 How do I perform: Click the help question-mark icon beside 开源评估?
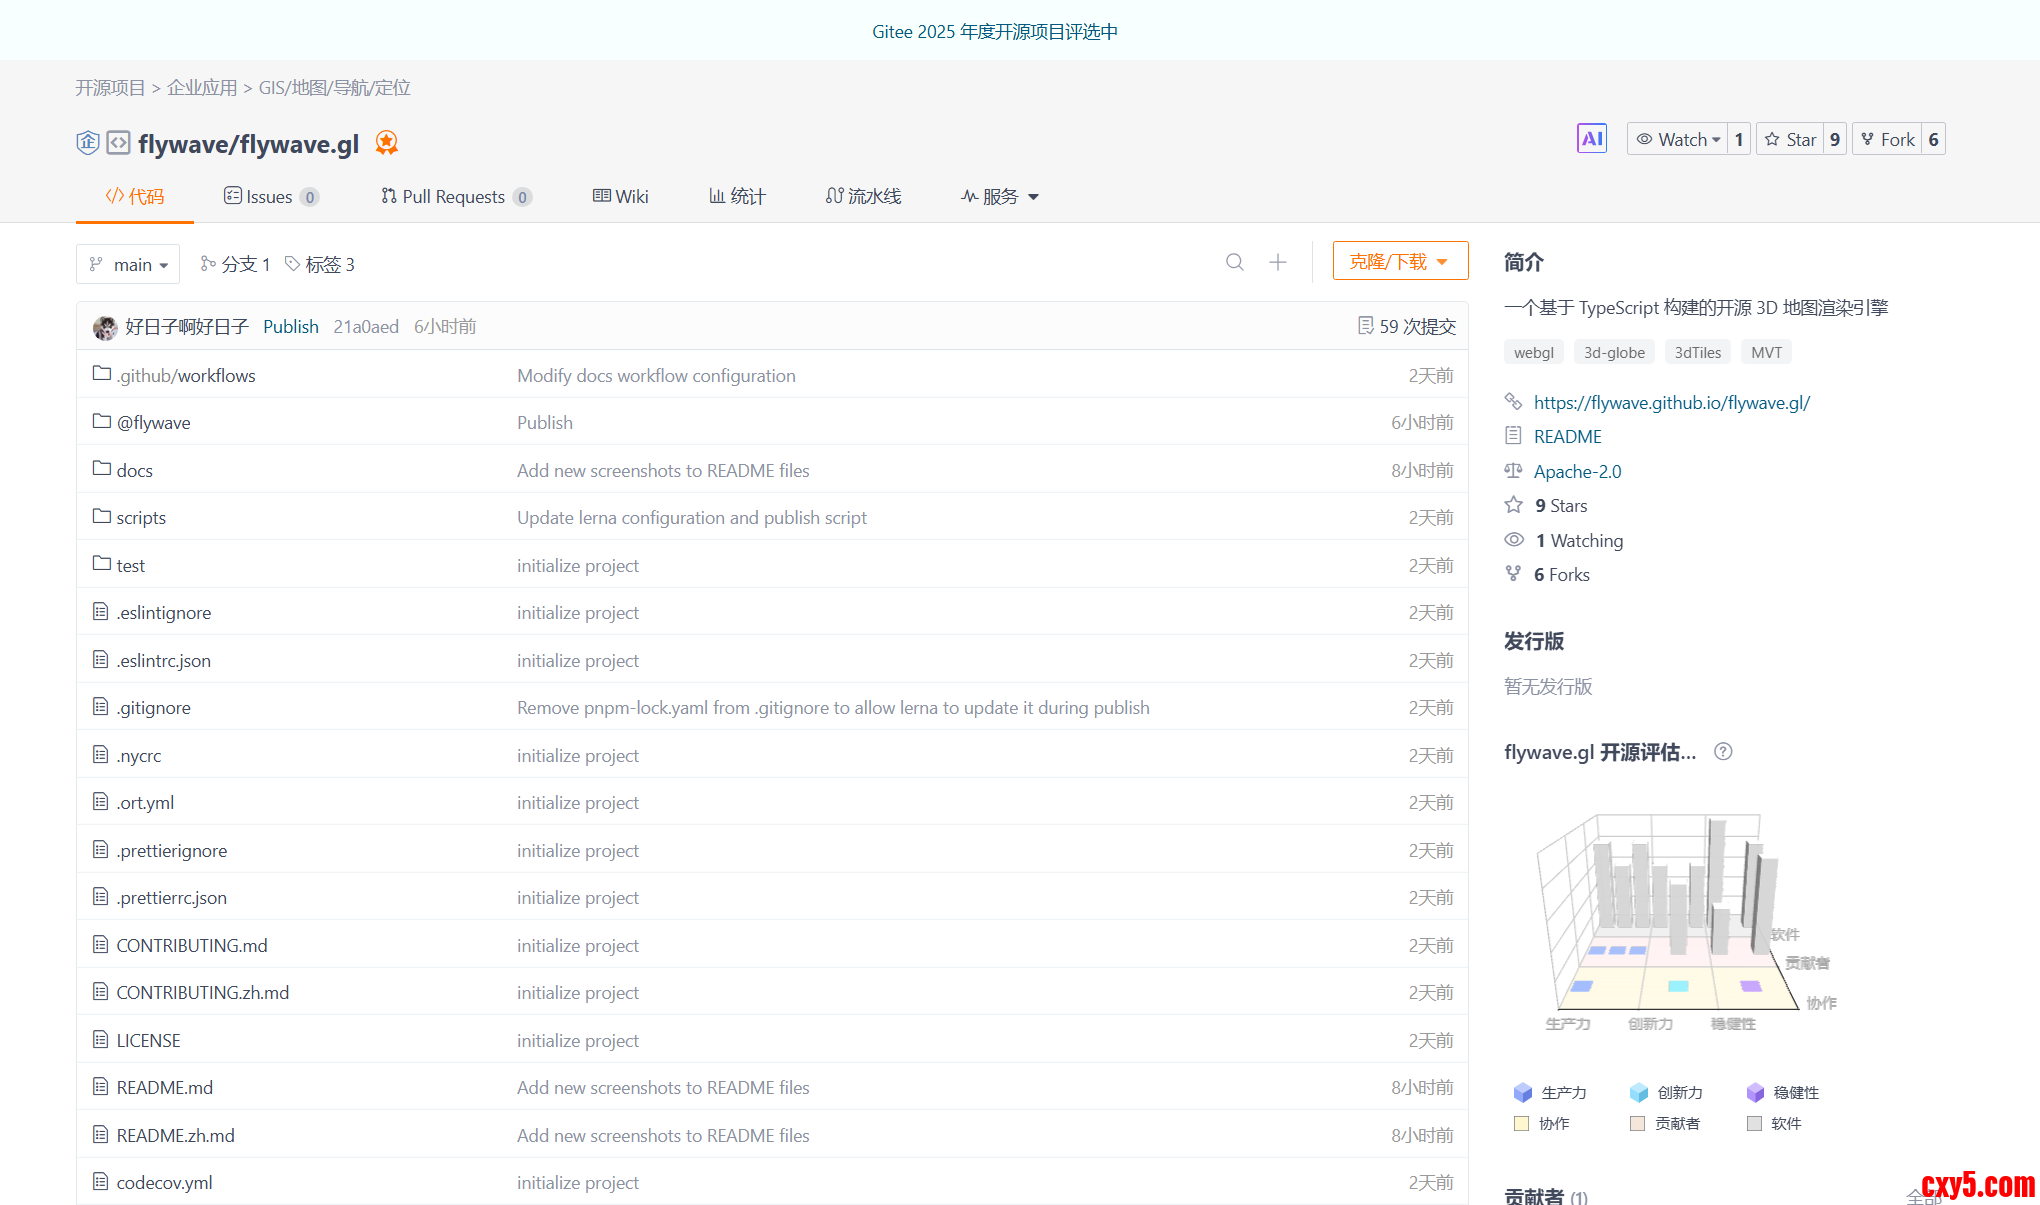tap(1723, 752)
